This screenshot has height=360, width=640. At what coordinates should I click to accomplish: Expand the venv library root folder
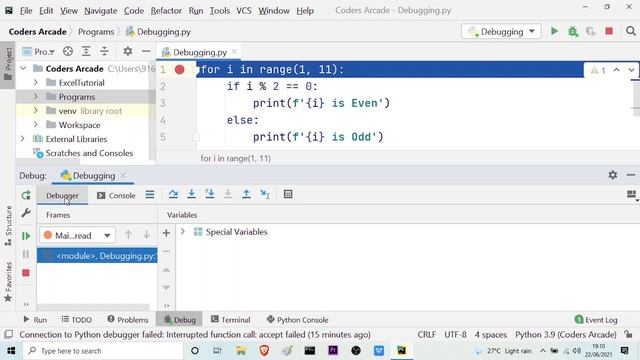36,111
